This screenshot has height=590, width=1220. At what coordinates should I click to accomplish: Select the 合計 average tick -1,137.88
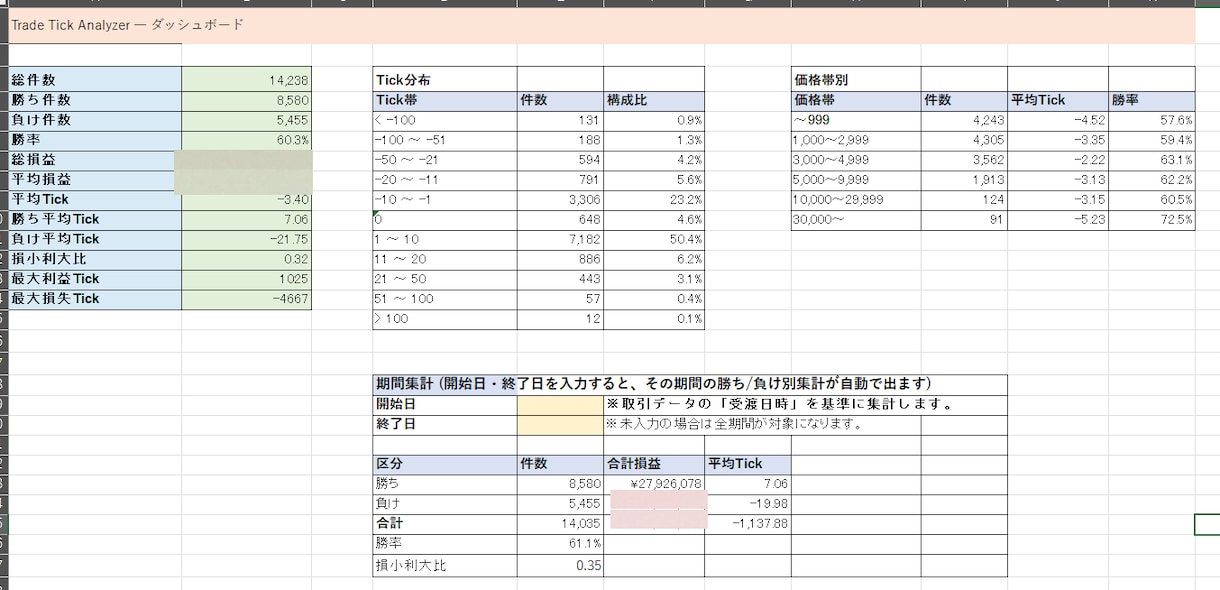click(748, 523)
